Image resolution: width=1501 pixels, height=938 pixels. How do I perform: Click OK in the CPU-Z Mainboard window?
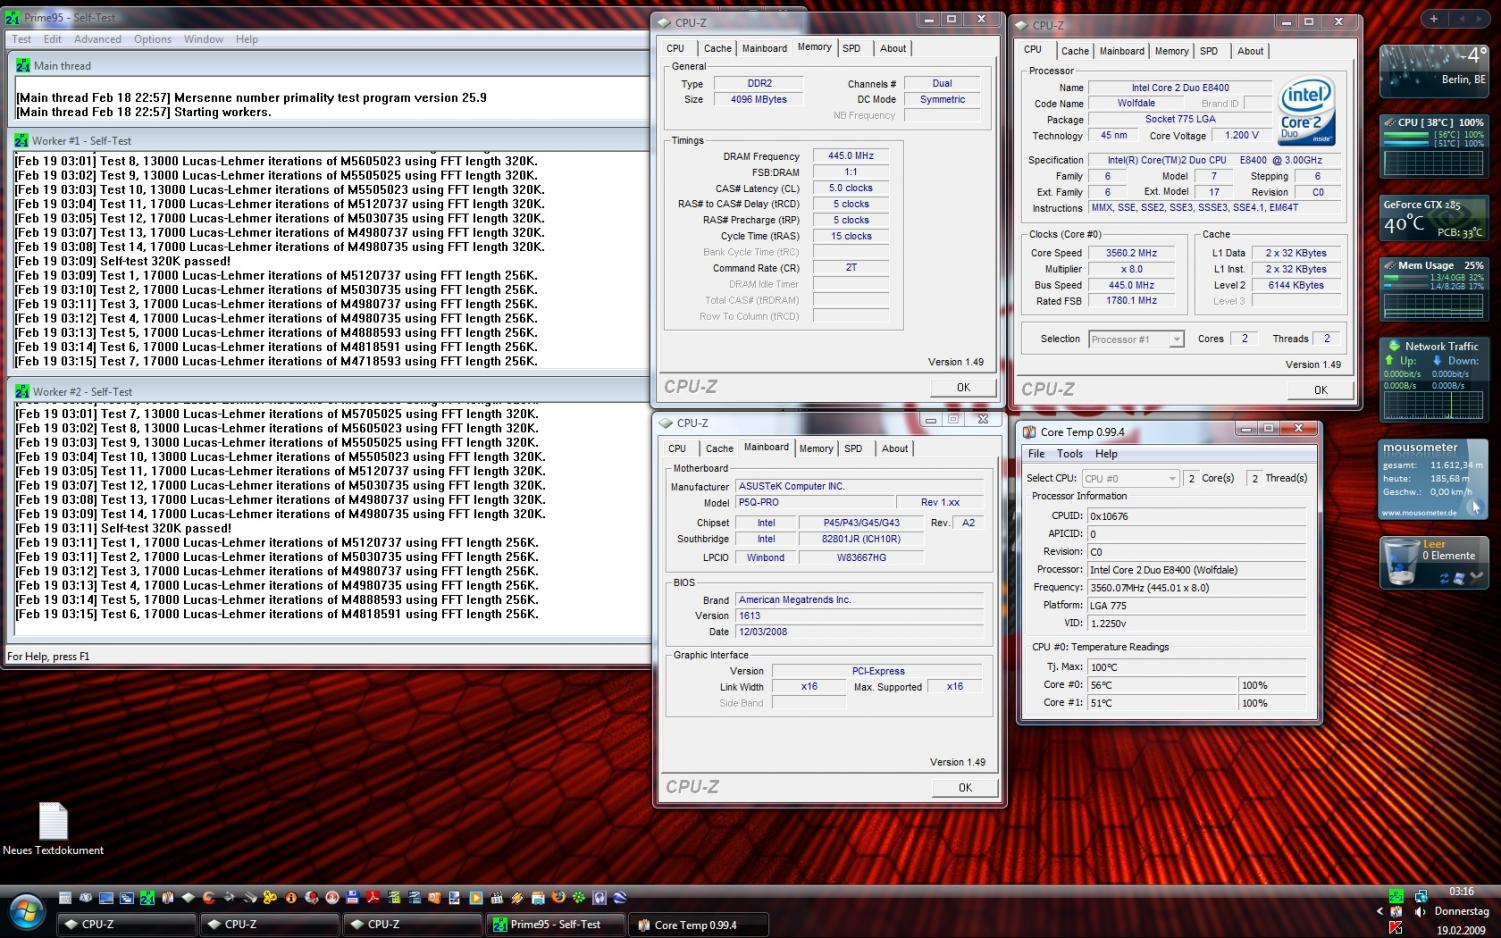[965, 787]
